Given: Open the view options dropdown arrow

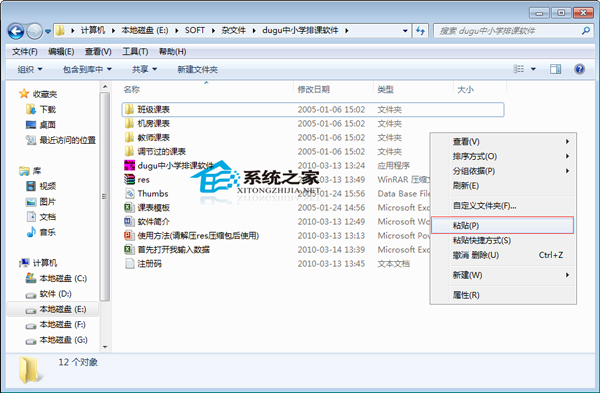Looking at the screenshot, I should (533, 69).
